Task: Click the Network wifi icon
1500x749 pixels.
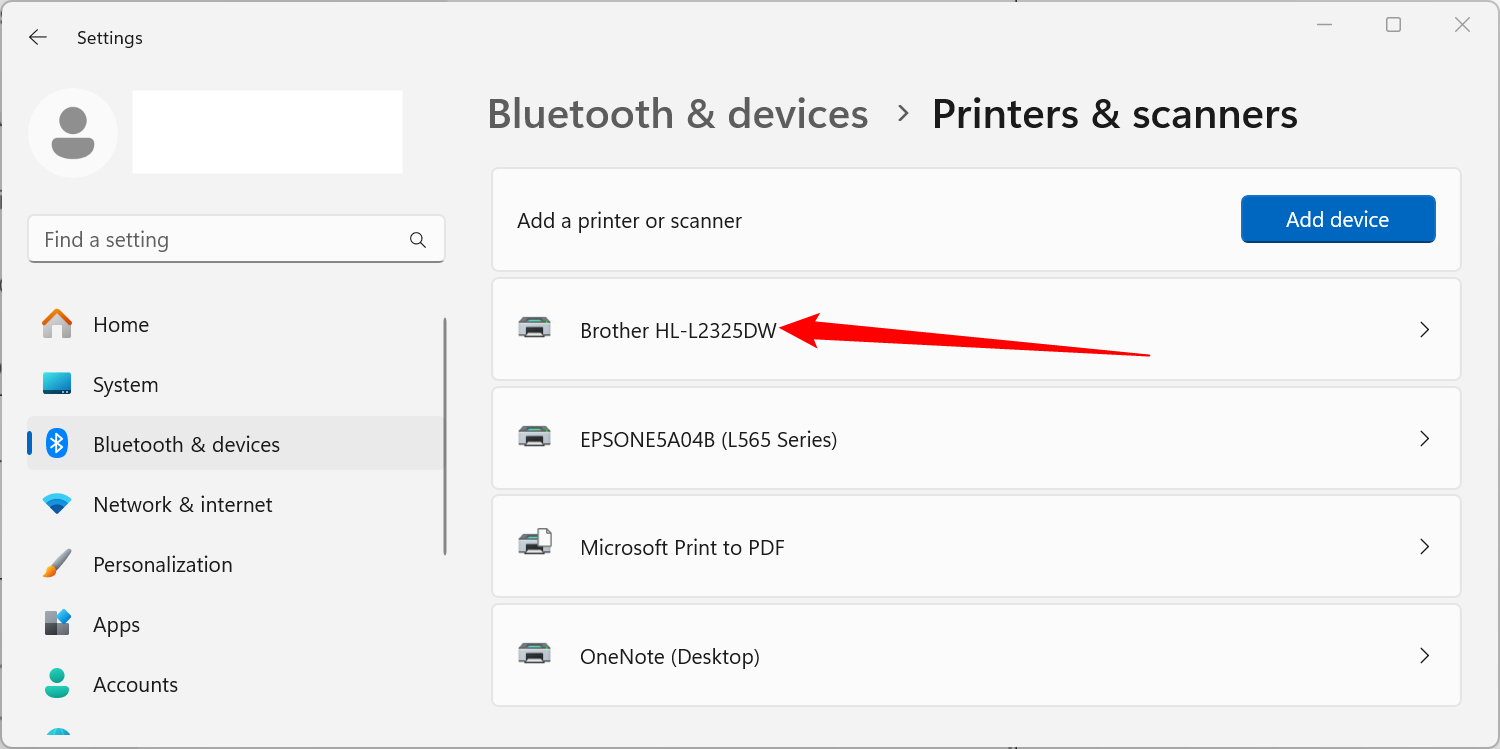Action: 57,504
